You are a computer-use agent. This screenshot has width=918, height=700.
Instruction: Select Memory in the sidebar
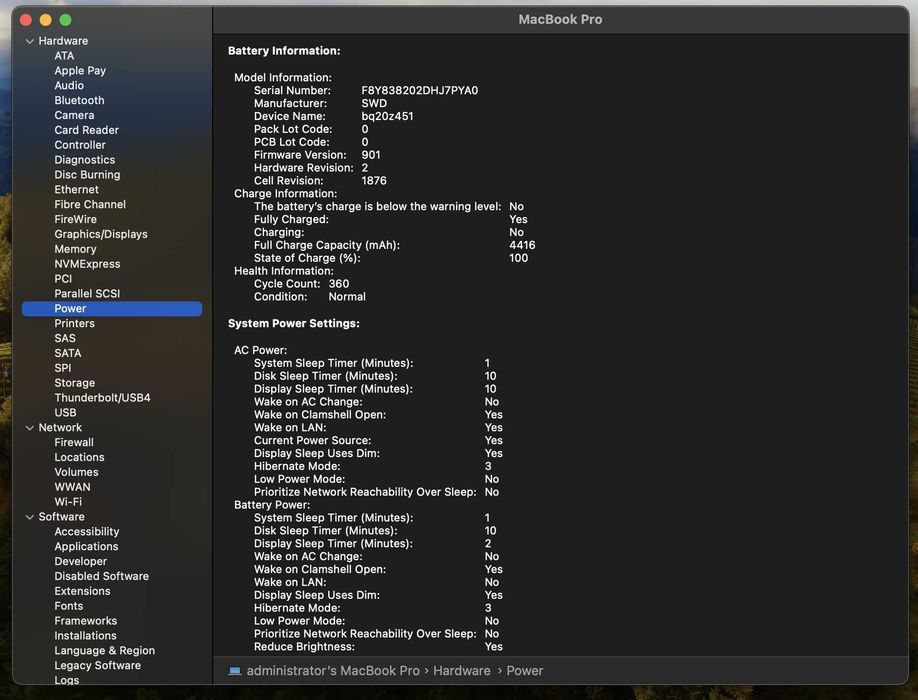coord(76,249)
